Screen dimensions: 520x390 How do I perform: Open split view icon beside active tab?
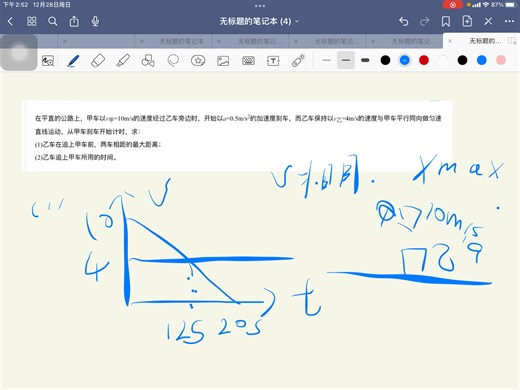[x=511, y=41]
